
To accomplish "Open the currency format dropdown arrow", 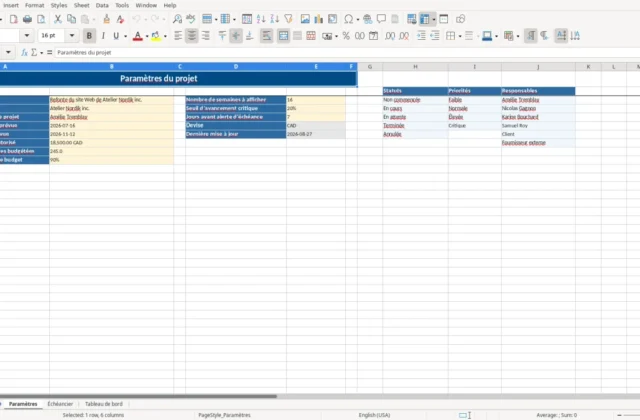I will point(336,36).
